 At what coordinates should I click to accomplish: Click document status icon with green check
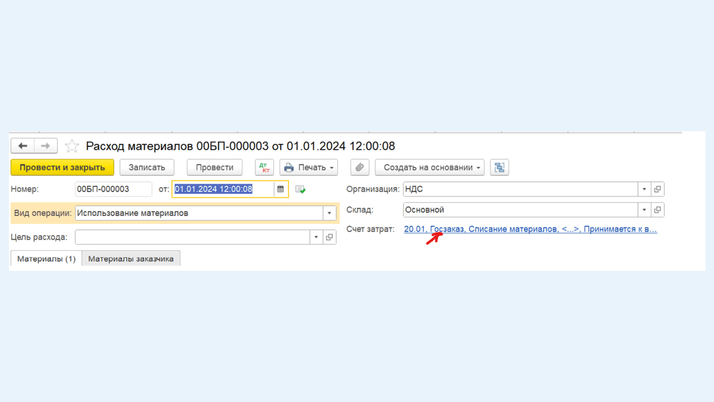[300, 189]
